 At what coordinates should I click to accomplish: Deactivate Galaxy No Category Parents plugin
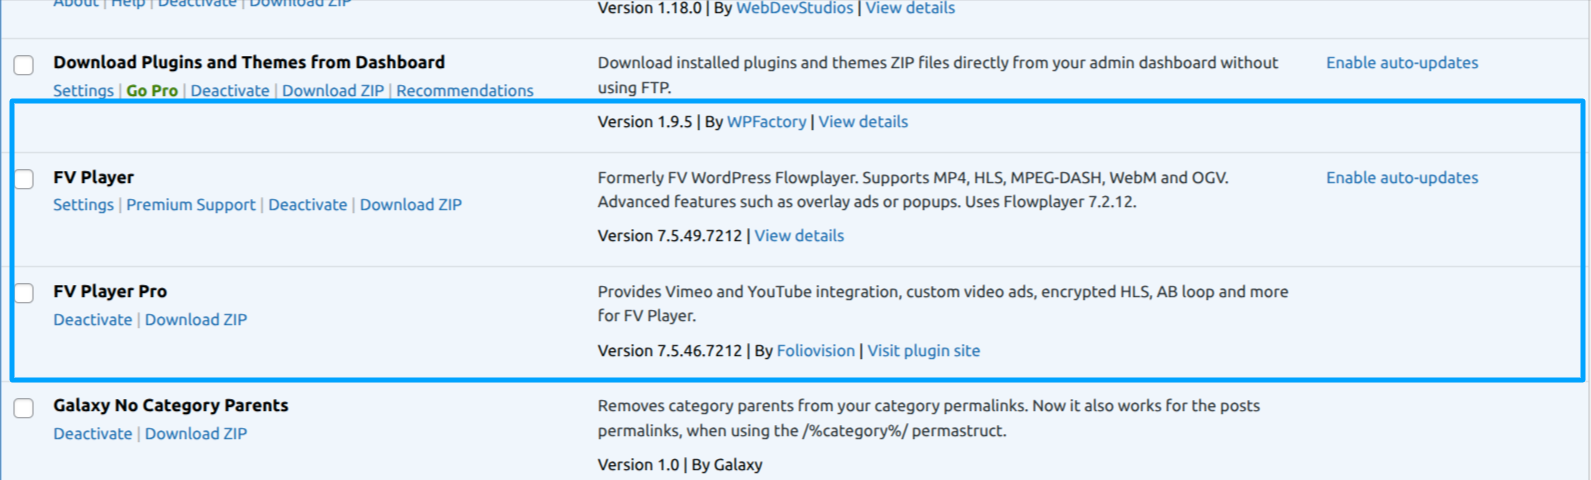click(92, 434)
